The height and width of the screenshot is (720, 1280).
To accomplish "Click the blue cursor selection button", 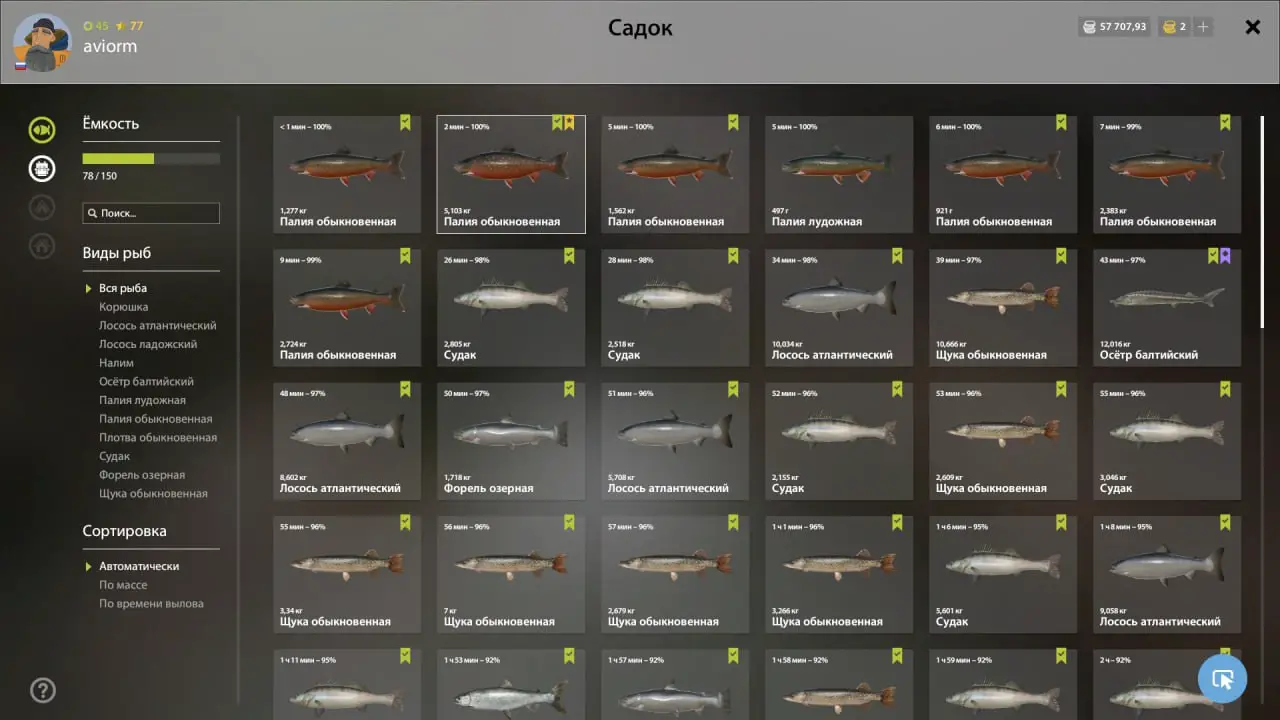I will 1222,679.
